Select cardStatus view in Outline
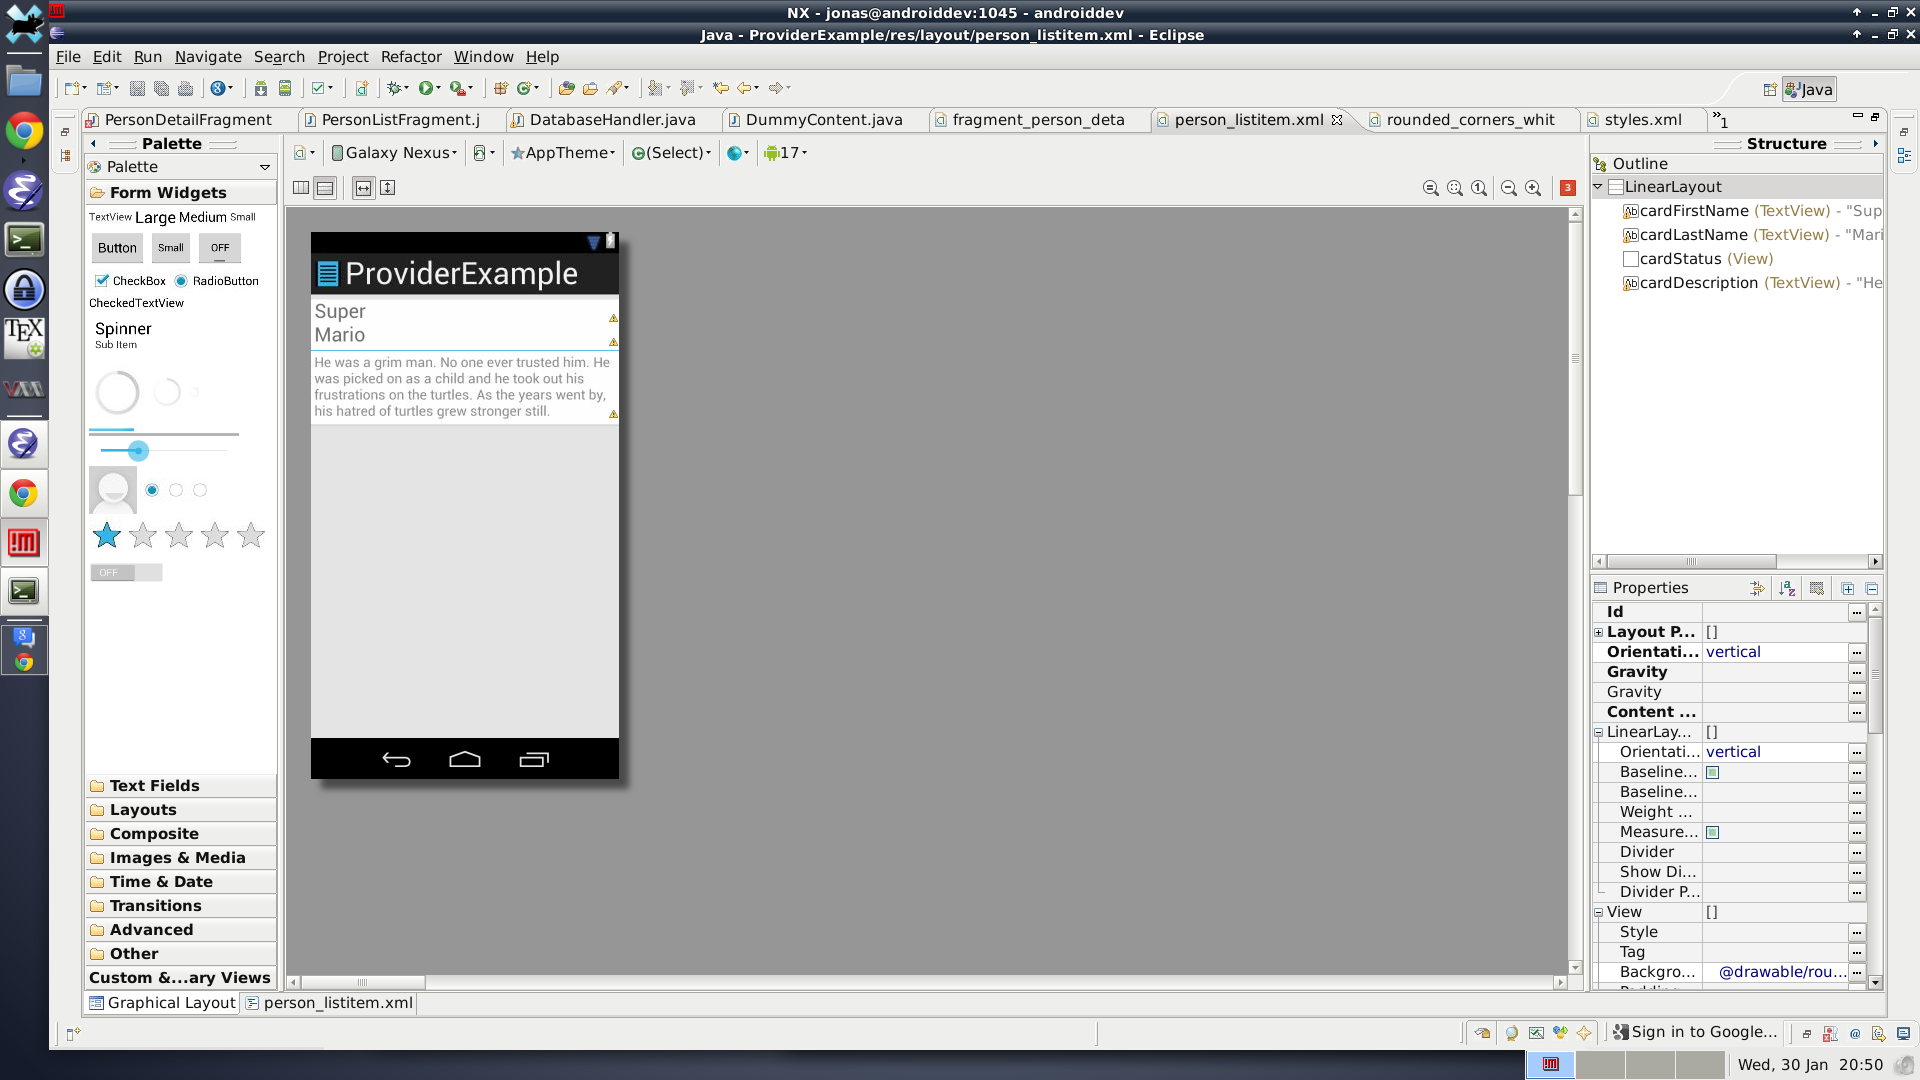Viewport: 1920px width, 1080px height. [x=1680, y=259]
